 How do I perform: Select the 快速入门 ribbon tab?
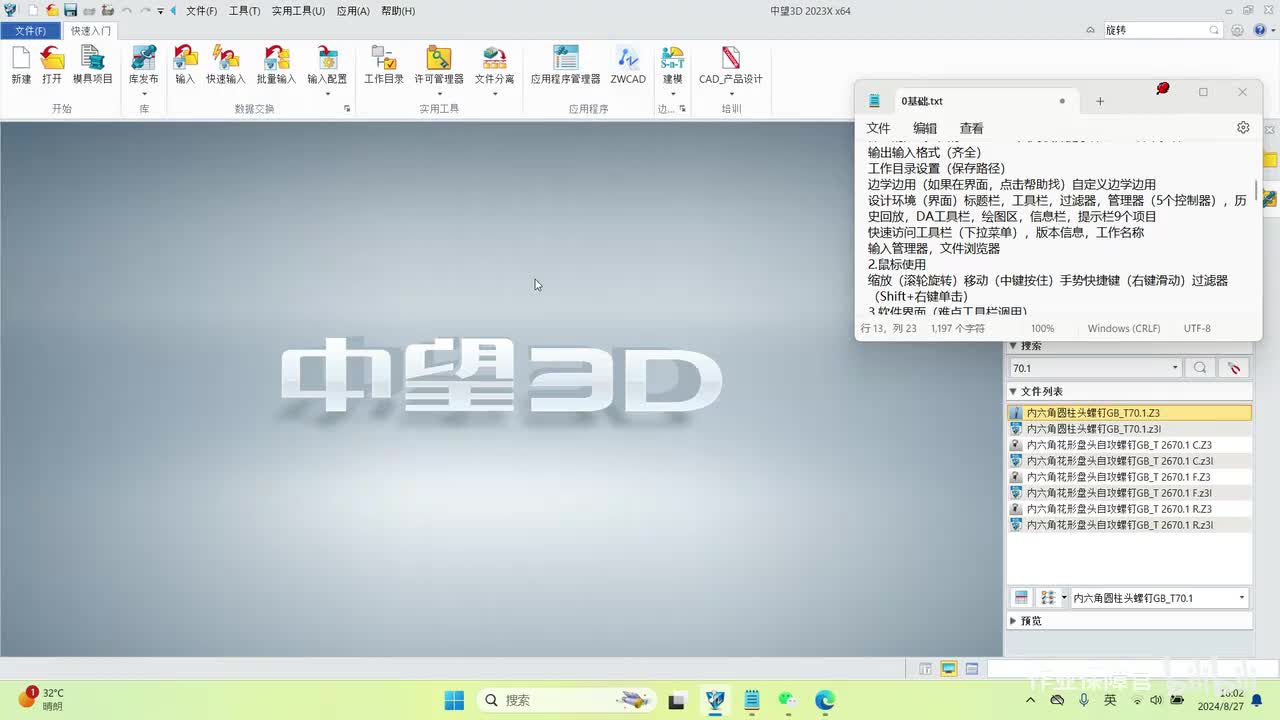[x=91, y=31]
